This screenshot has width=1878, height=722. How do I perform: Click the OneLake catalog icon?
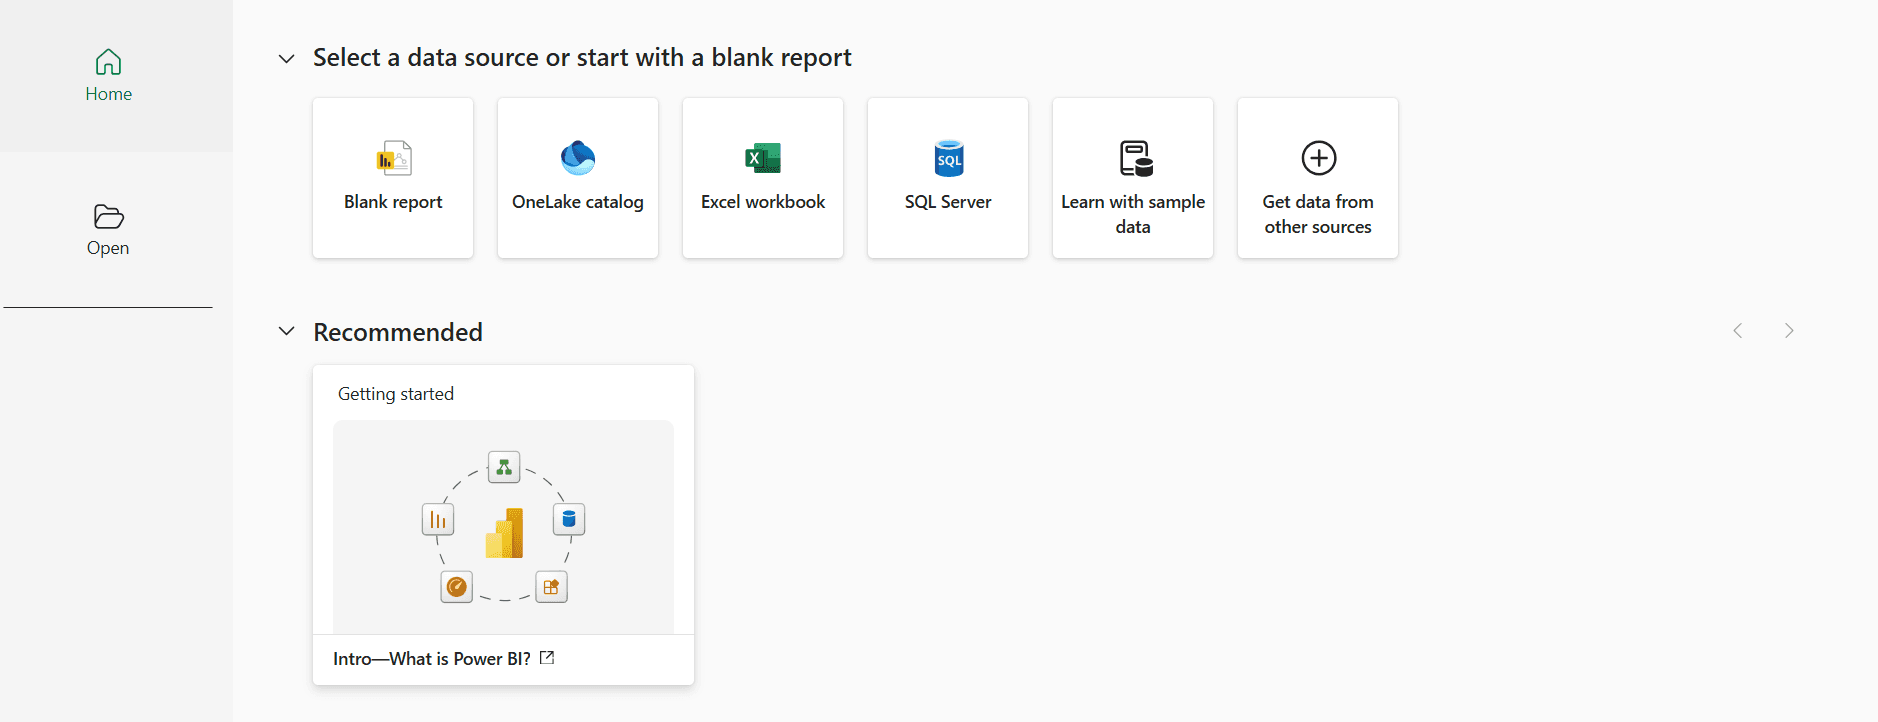pyautogui.click(x=578, y=158)
